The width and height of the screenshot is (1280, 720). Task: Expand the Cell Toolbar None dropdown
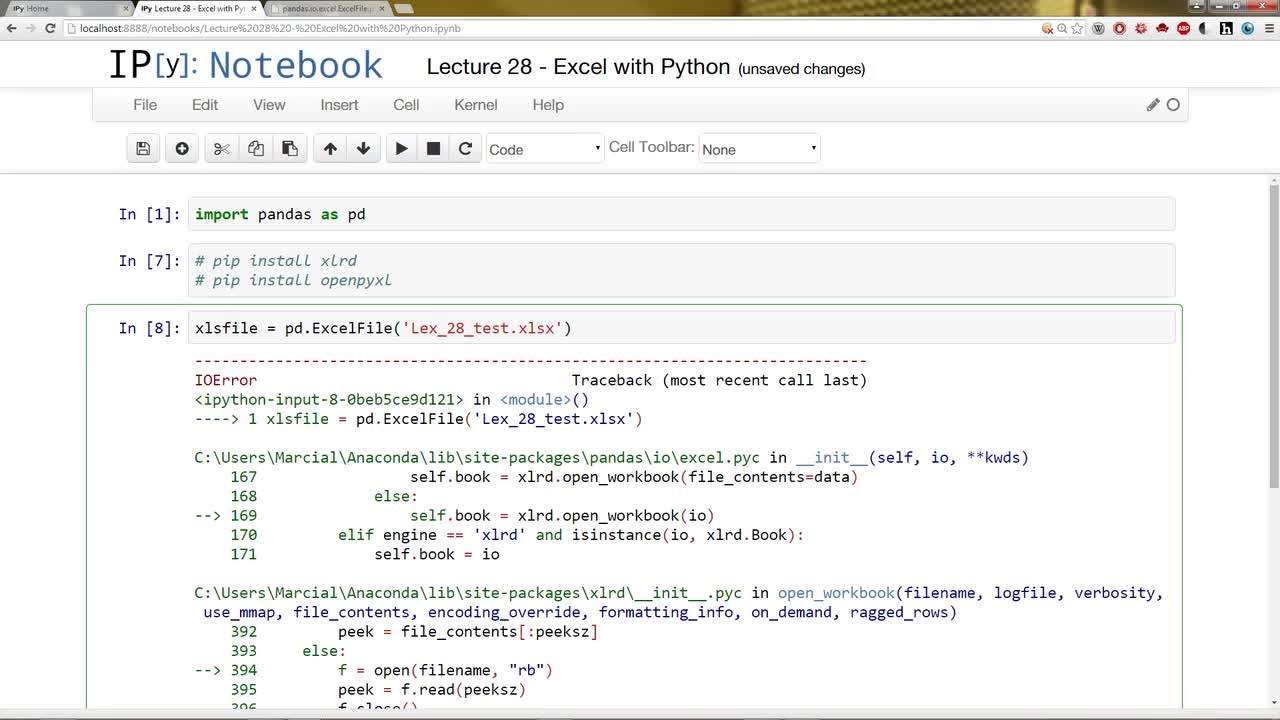[759, 149]
